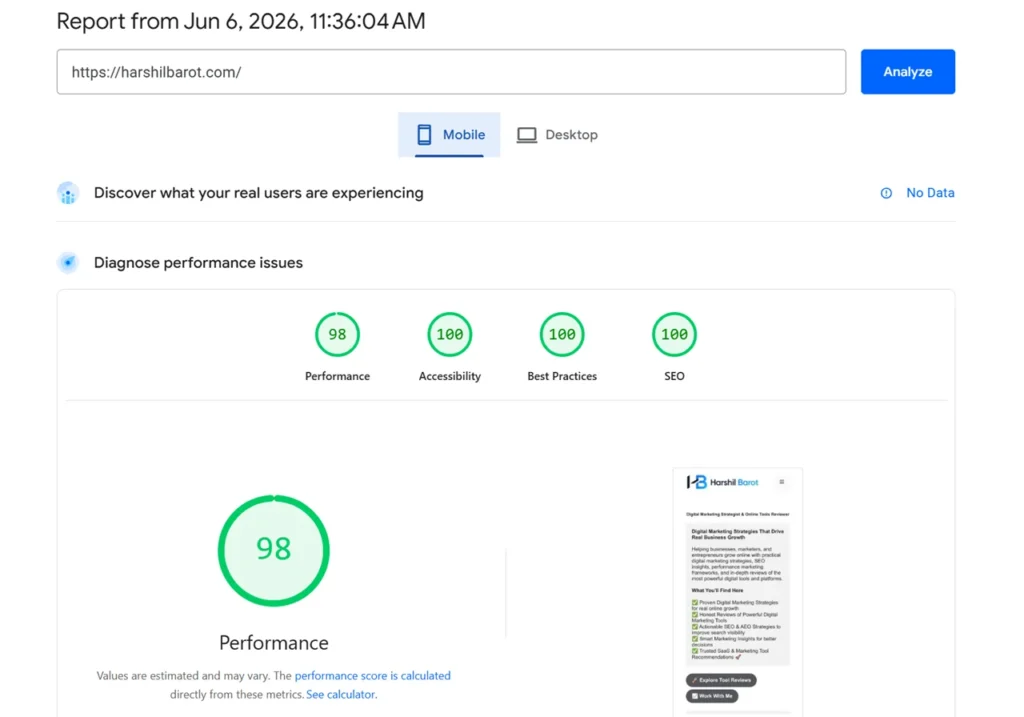Select the 100 Best Practices score gauge

[x=562, y=334]
